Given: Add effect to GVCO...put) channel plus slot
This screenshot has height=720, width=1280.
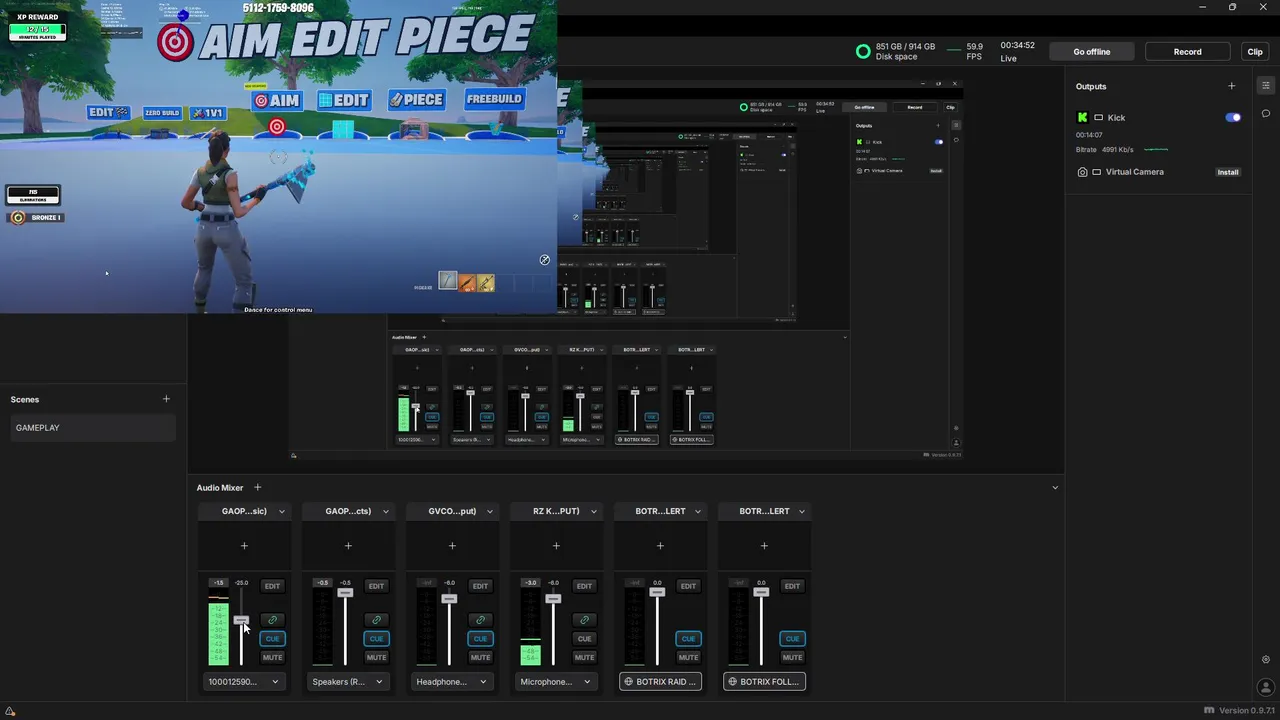Looking at the screenshot, I should click(452, 546).
